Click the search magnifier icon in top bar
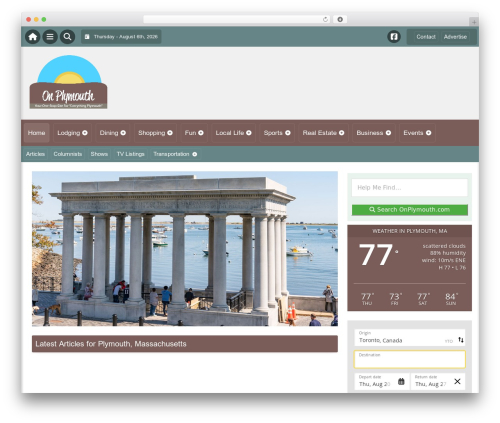 67,37
